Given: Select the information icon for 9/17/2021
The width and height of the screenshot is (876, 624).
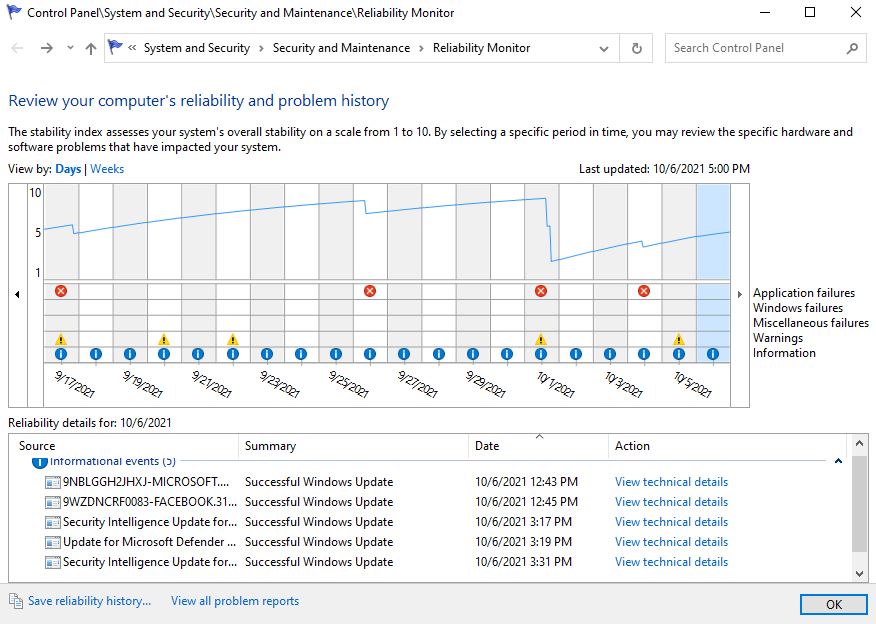Looking at the screenshot, I should [x=61, y=354].
